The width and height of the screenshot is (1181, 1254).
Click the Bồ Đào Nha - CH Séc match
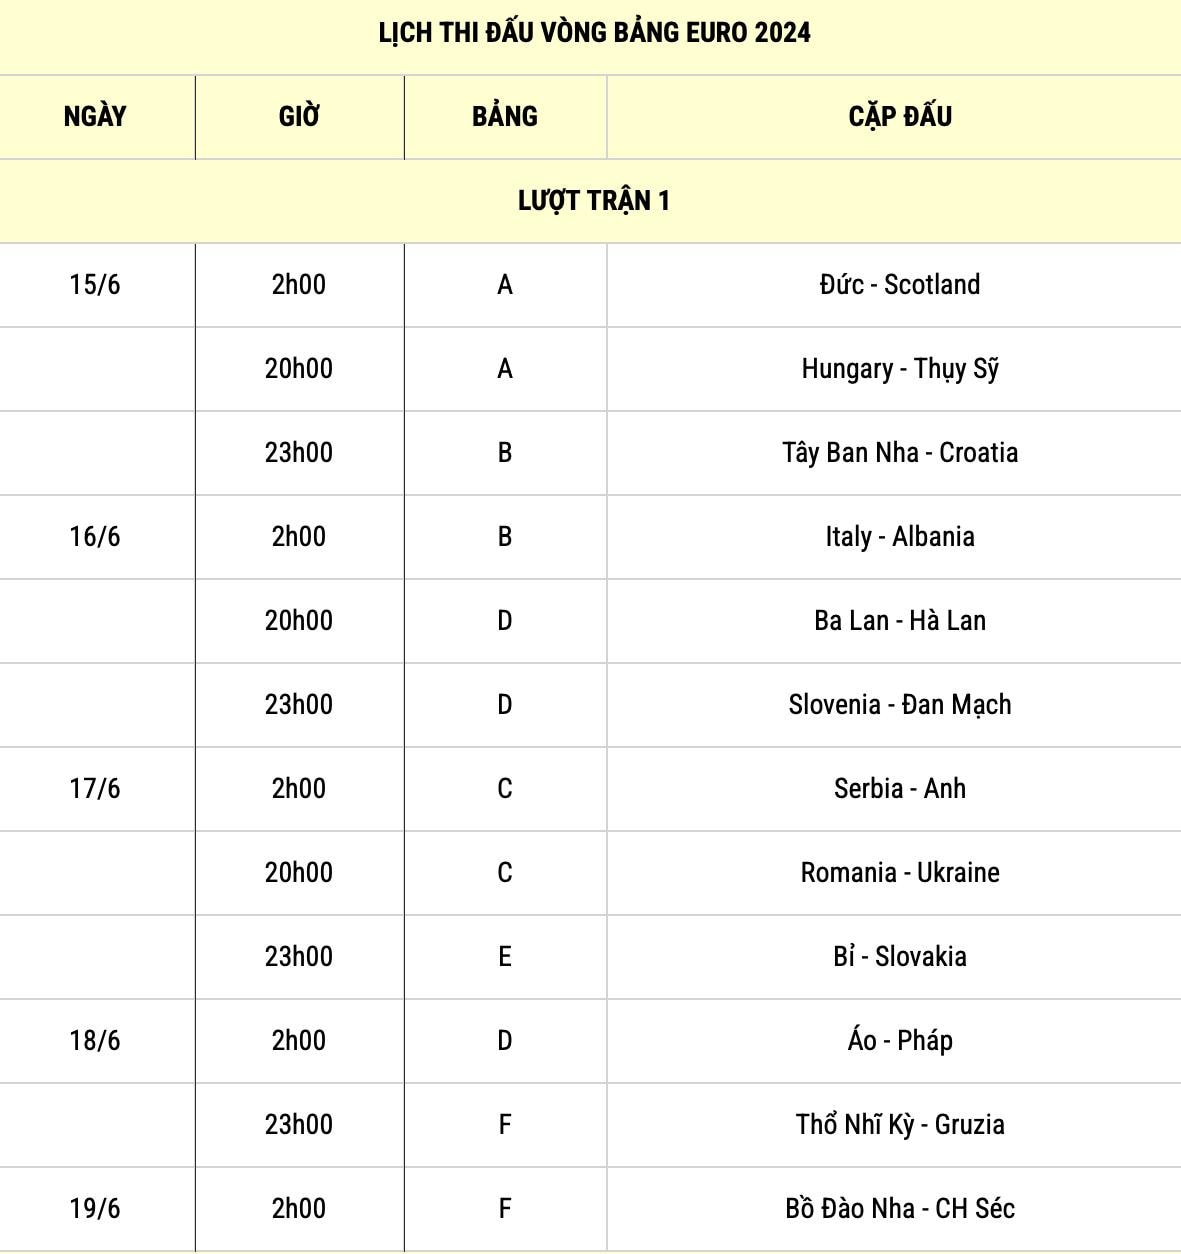[x=900, y=1209]
